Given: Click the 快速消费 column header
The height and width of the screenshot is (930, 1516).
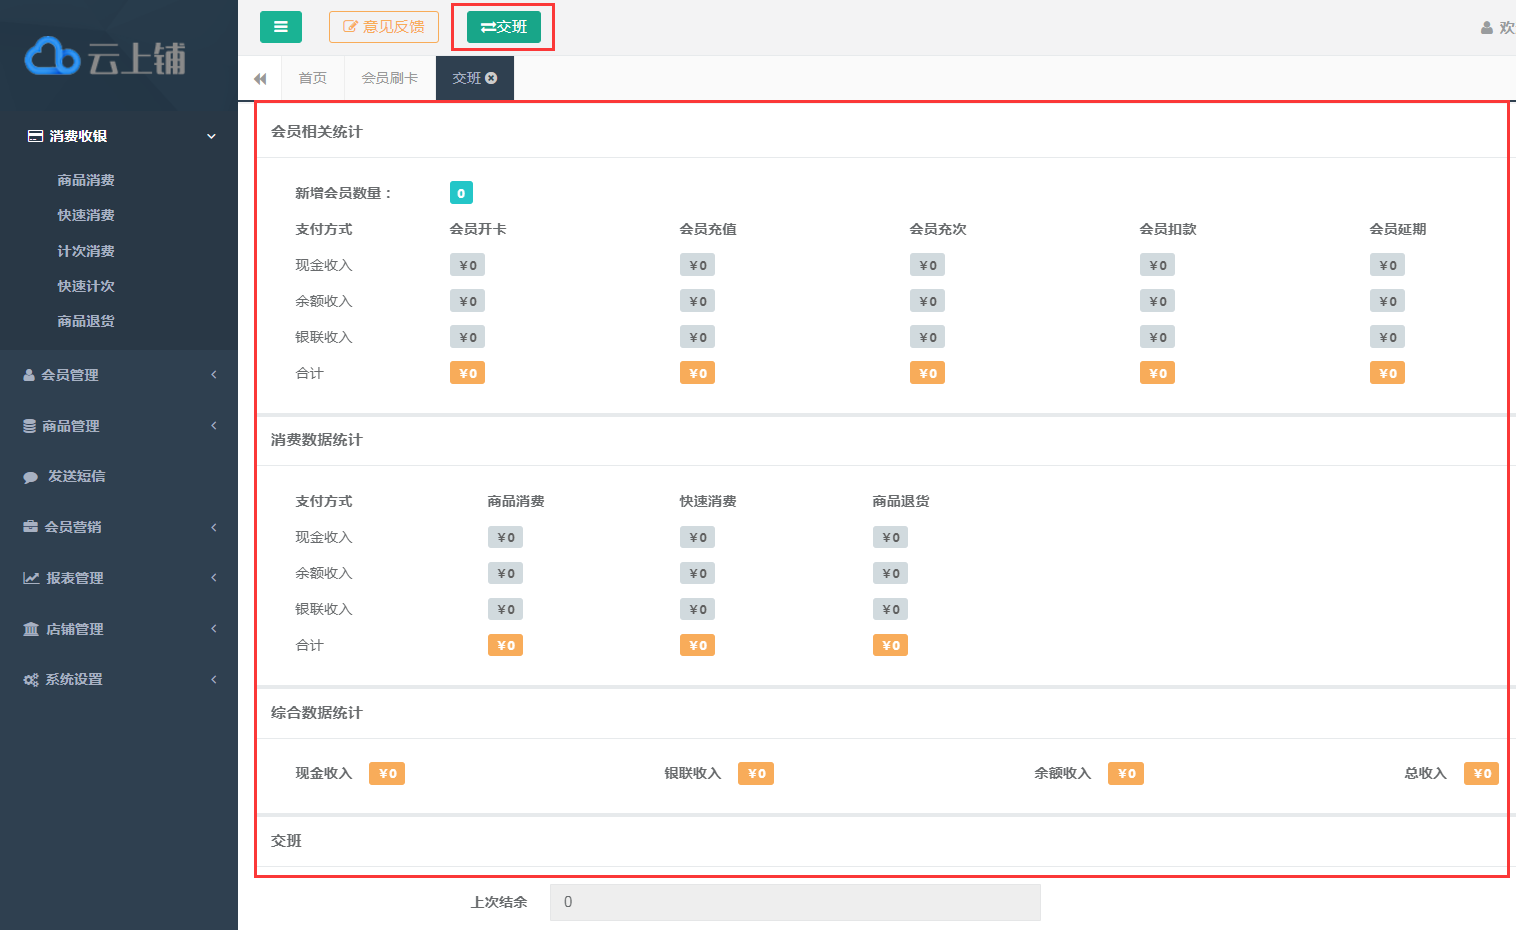Looking at the screenshot, I should (x=708, y=501).
